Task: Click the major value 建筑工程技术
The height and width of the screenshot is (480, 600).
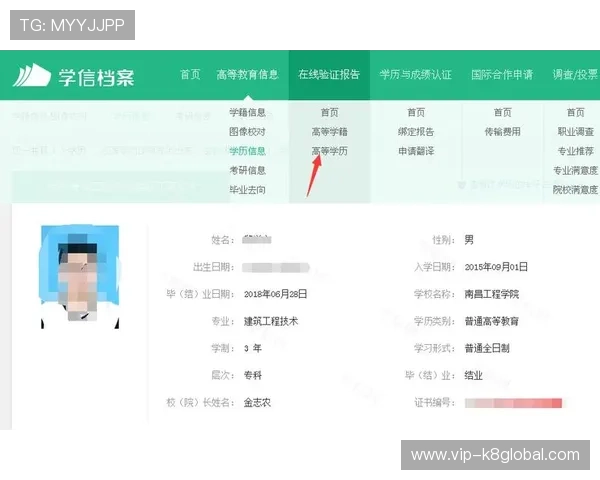Action: [271, 321]
